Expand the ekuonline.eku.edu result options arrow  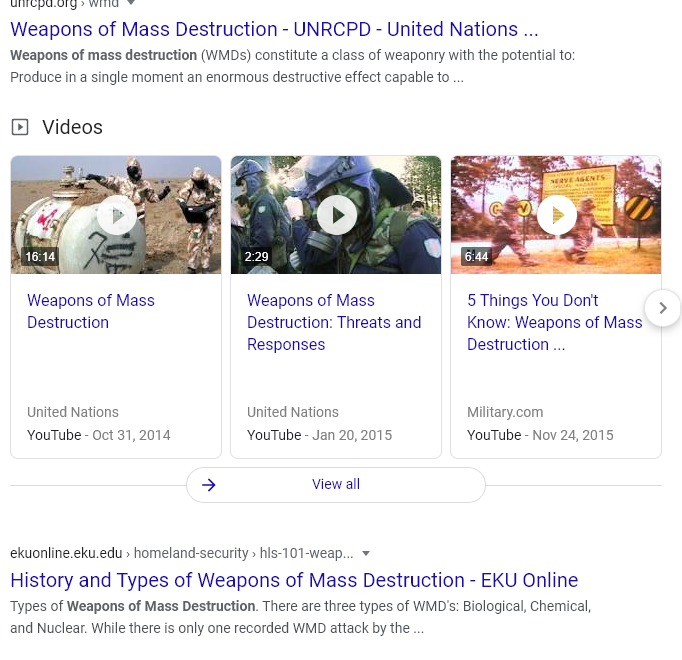[366, 553]
